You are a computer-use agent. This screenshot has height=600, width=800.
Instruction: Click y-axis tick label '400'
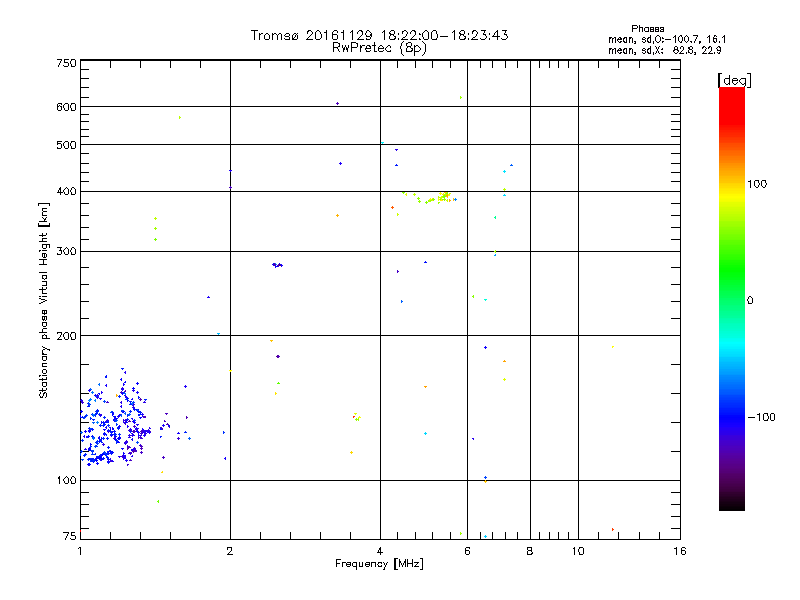pos(67,191)
